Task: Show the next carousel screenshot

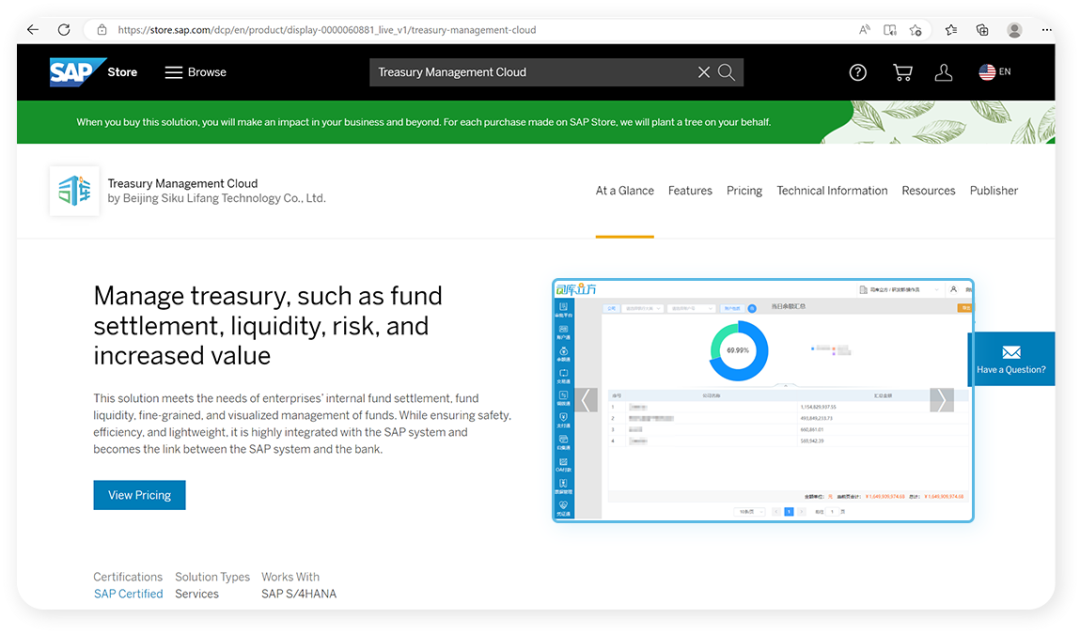Action: point(942,400)
